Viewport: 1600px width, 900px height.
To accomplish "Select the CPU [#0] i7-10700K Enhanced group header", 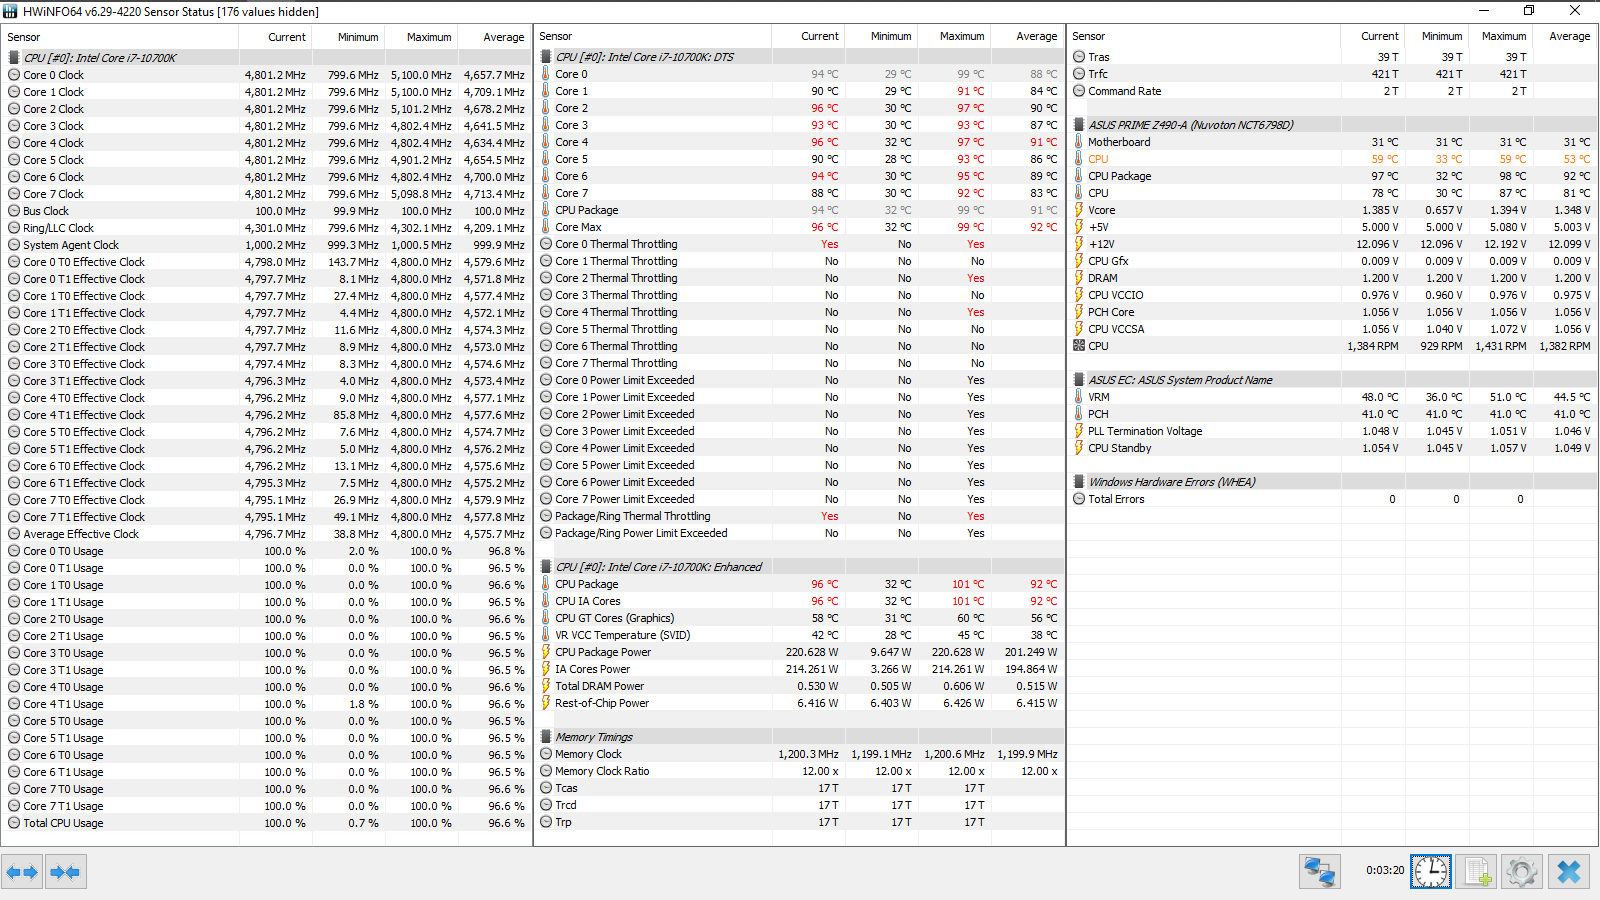I will [800, 567].
